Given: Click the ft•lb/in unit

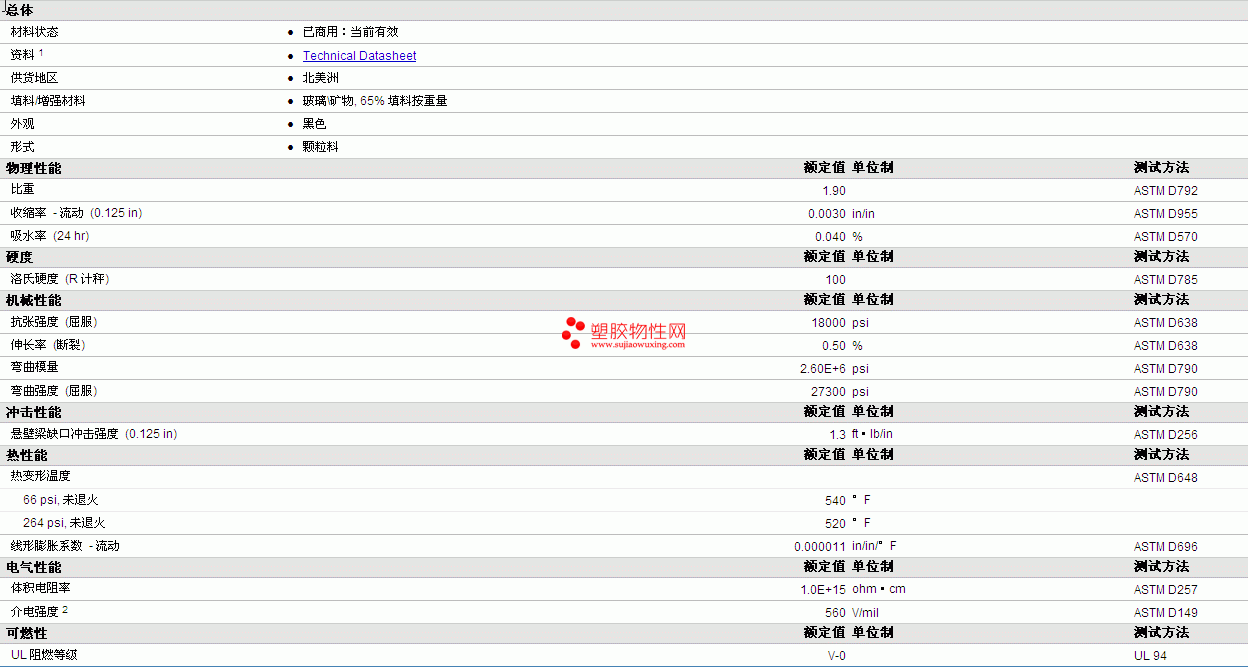Looking at the screenshot, I should (873, 435).
